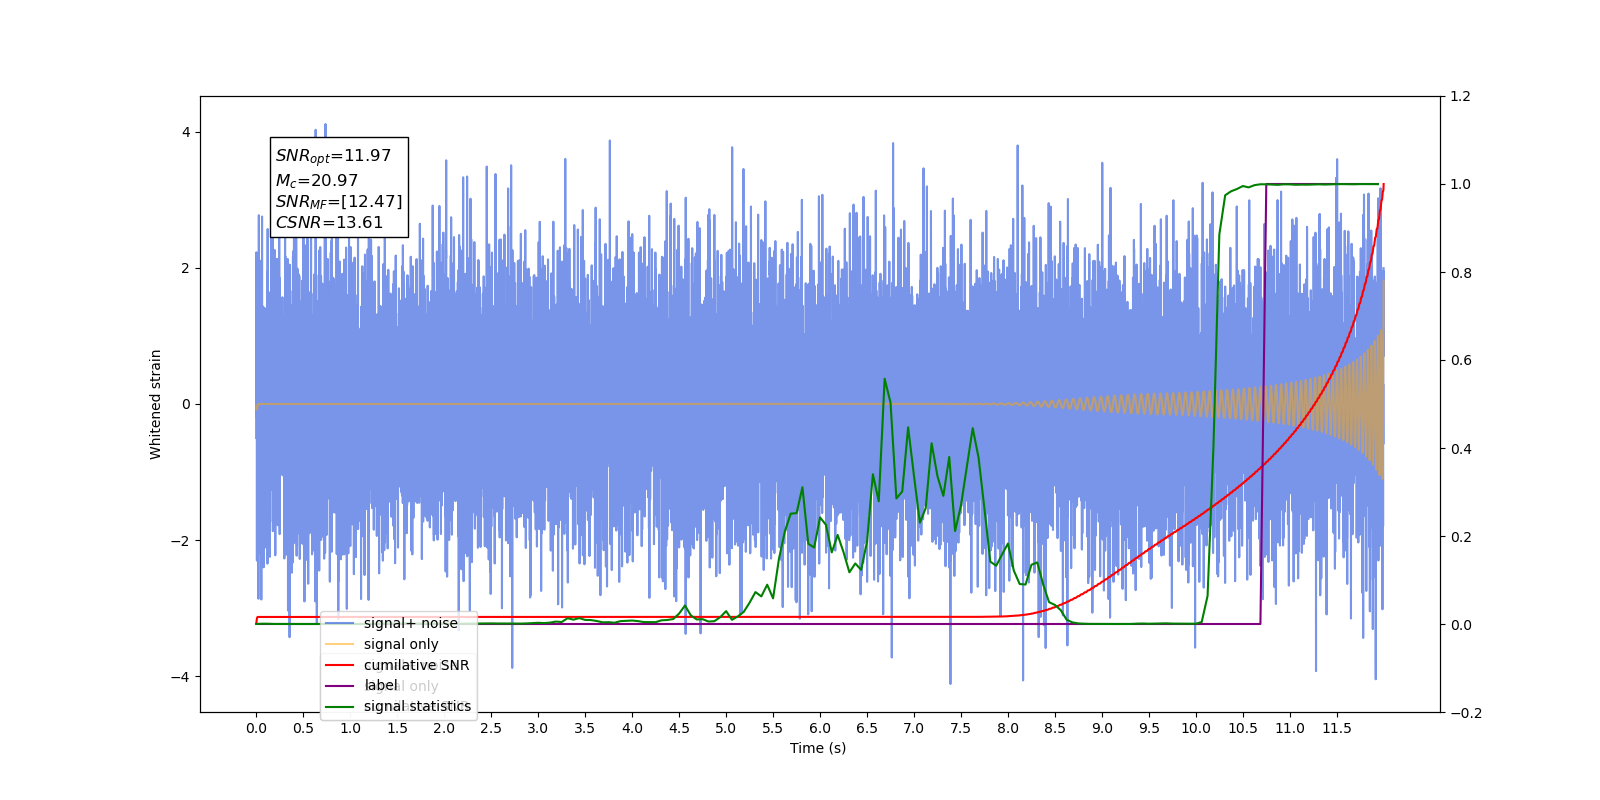Screen dimensions: 1600x800
Task: Click the 11.5 x-axis tick label
Action: click(x=1337, y=728)
